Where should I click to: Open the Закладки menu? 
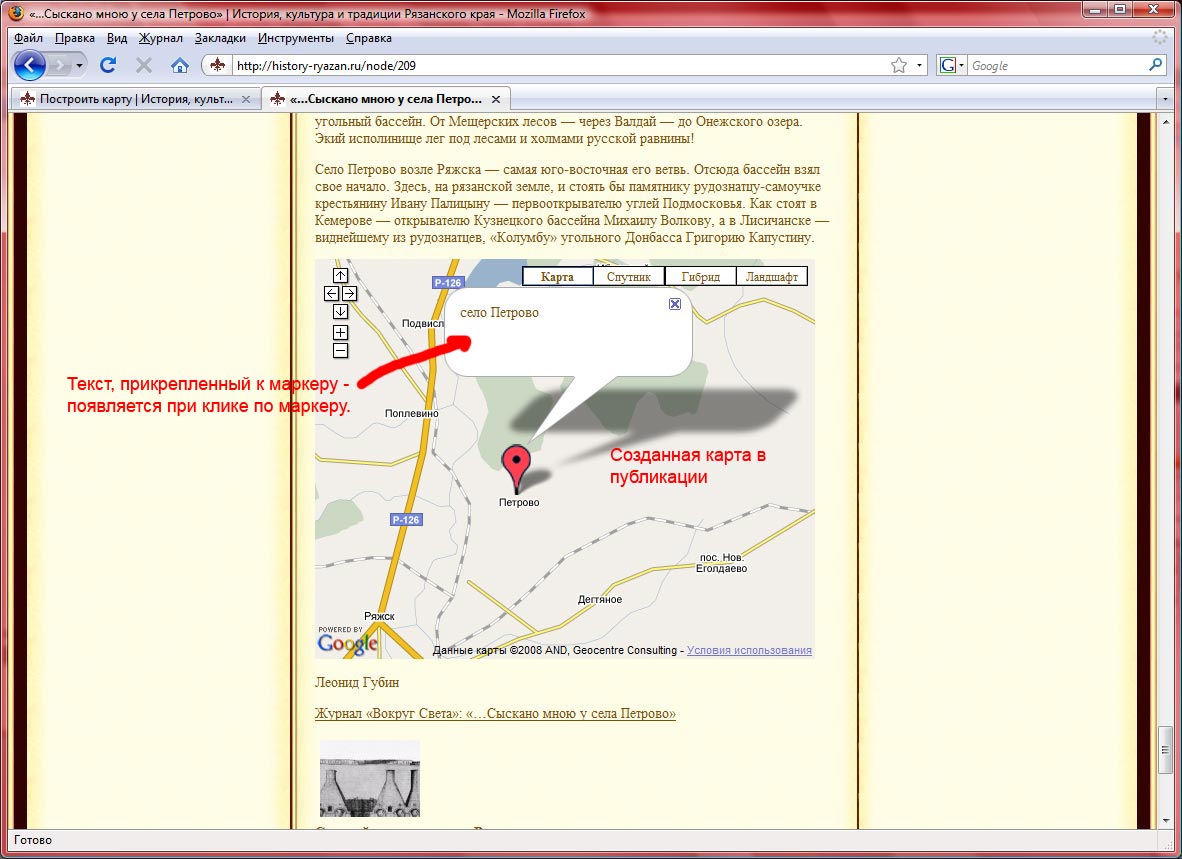click(x=220, y=38)
